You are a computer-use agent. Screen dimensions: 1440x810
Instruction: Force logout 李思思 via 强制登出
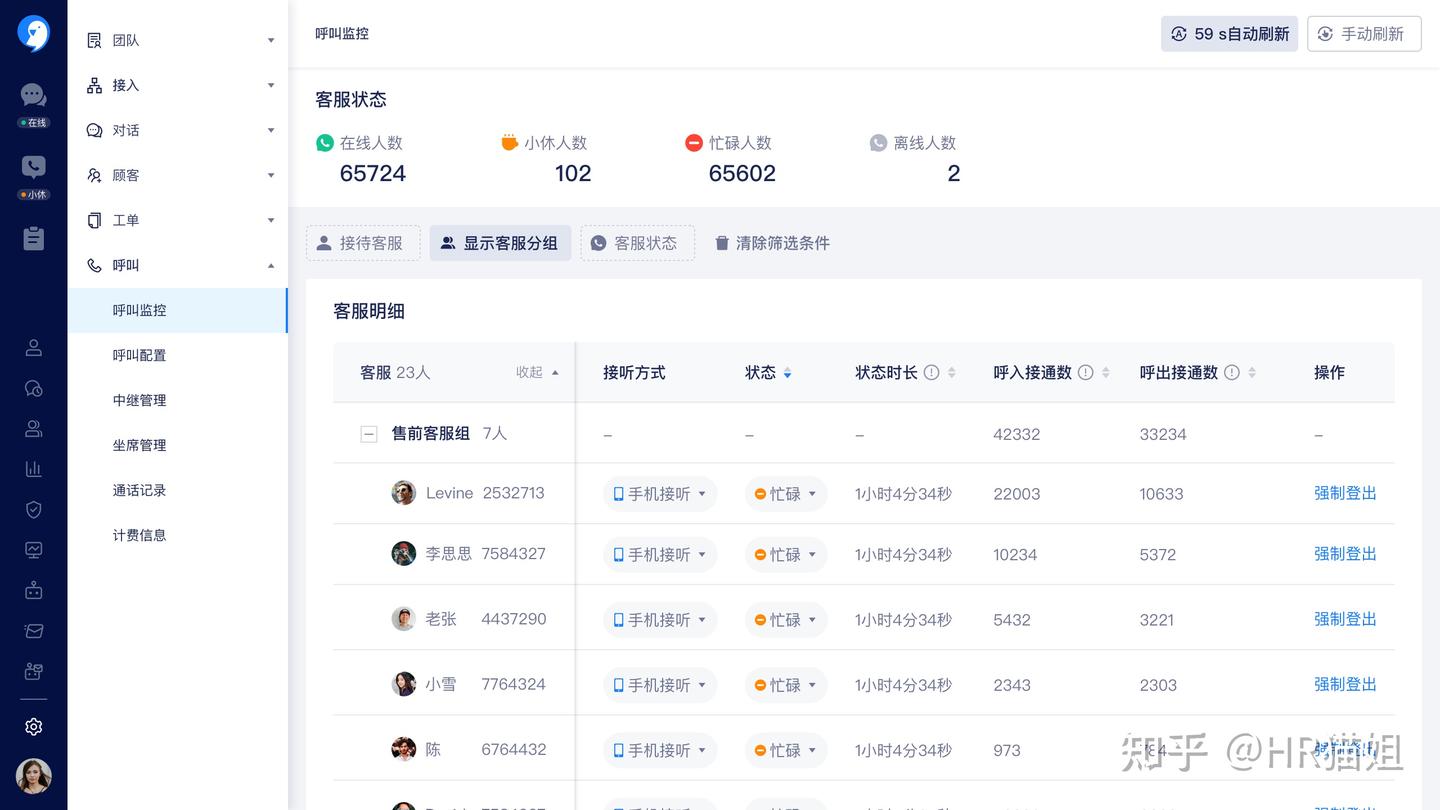(1344, 553)
